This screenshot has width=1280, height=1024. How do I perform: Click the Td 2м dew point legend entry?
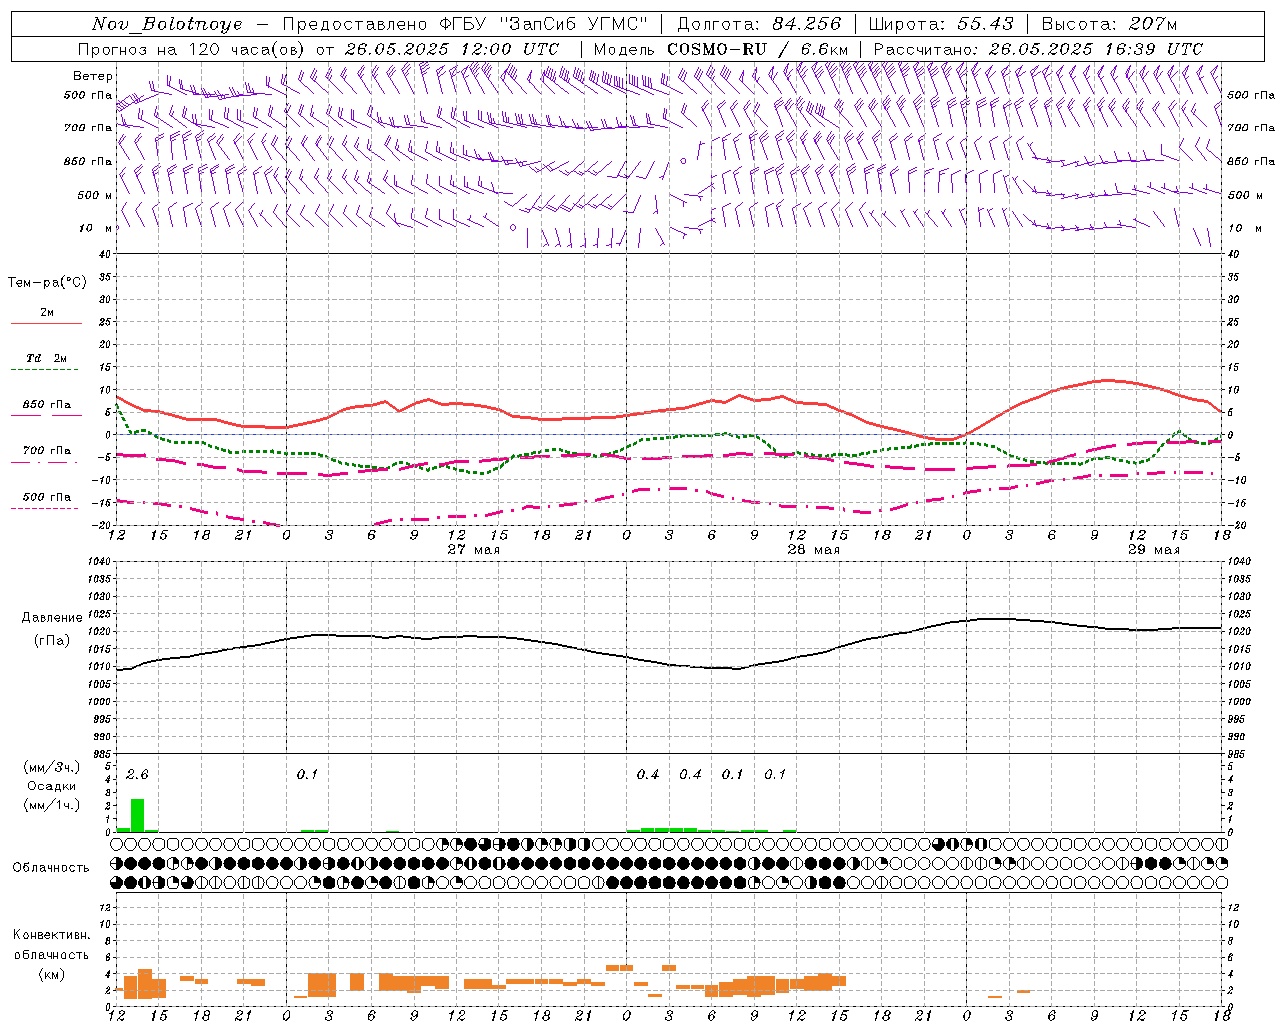pos(47,358)
